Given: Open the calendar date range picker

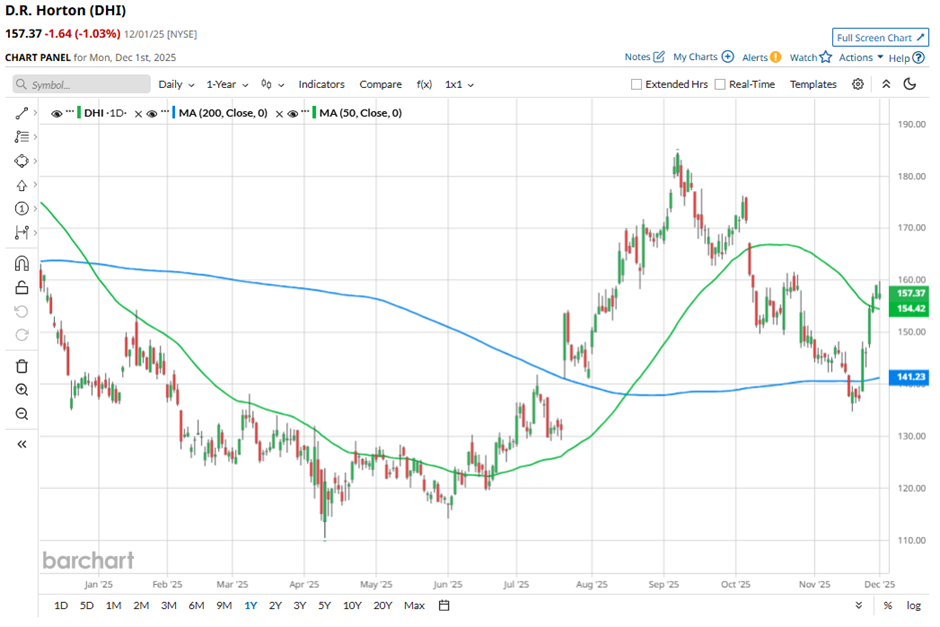Looking at the screenshot, I should (x=444, y=605).
